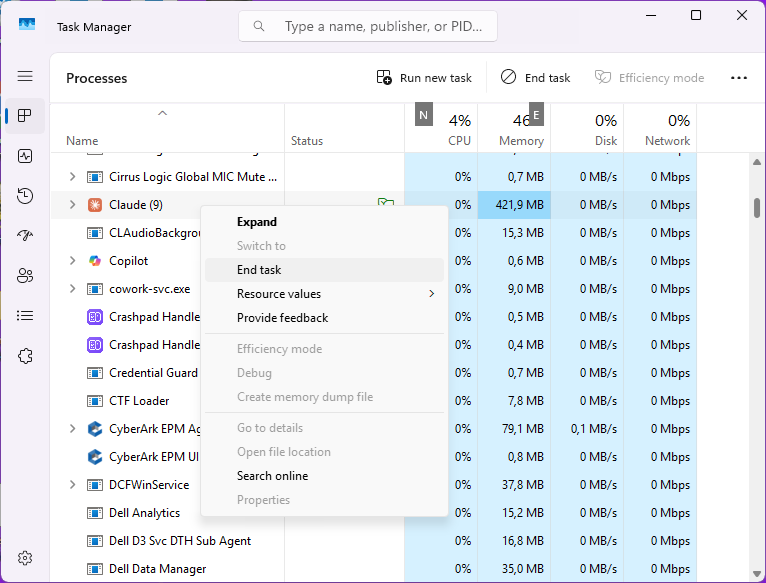
Task: Open the Resource values submenu
Action: click(x=324, y=294)
